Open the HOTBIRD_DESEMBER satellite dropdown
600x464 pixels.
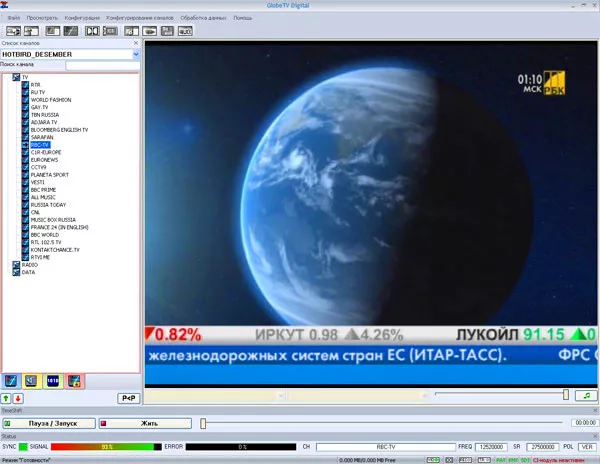(136, 55)
